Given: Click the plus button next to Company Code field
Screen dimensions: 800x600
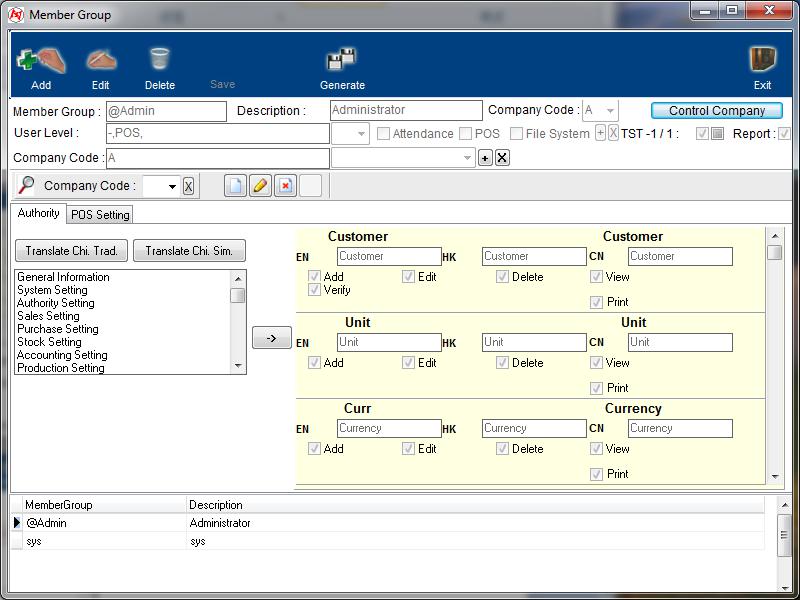Looking at the screenshot, I should tap(485, 158).
